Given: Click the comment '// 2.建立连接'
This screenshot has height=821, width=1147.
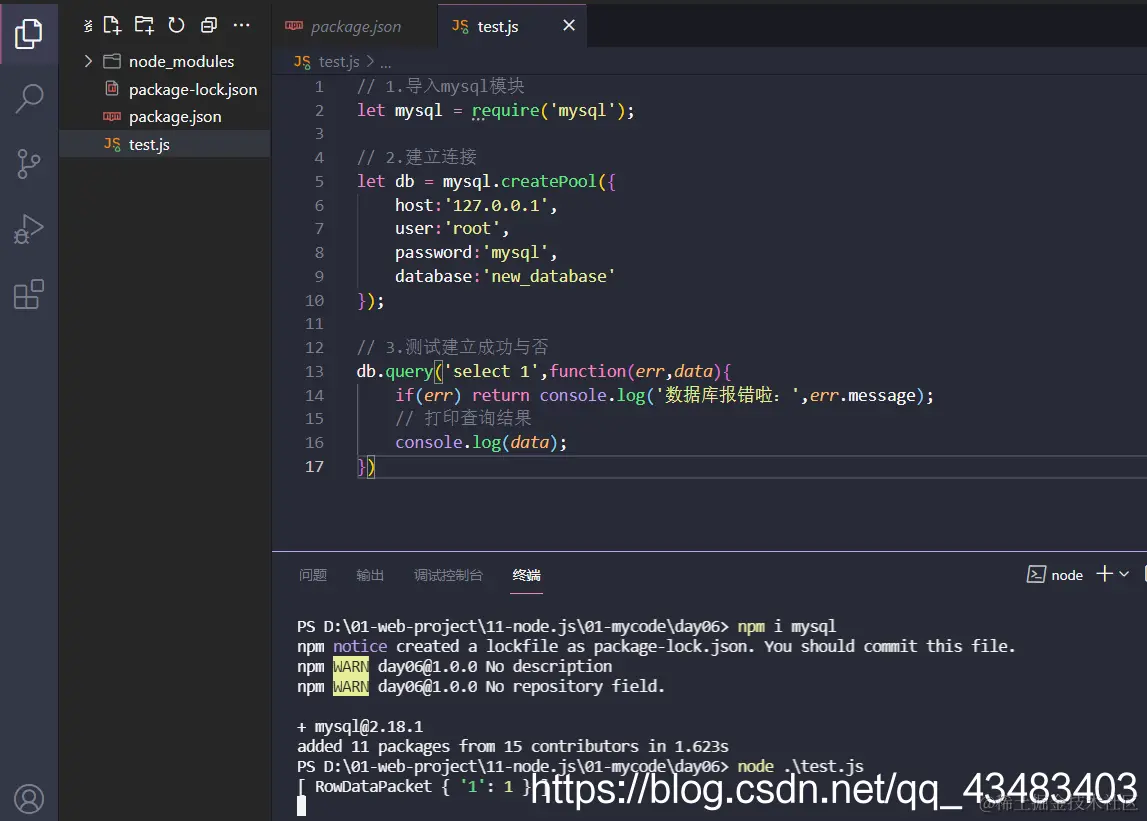Looking at the screenshot, I should pos(416,157).
